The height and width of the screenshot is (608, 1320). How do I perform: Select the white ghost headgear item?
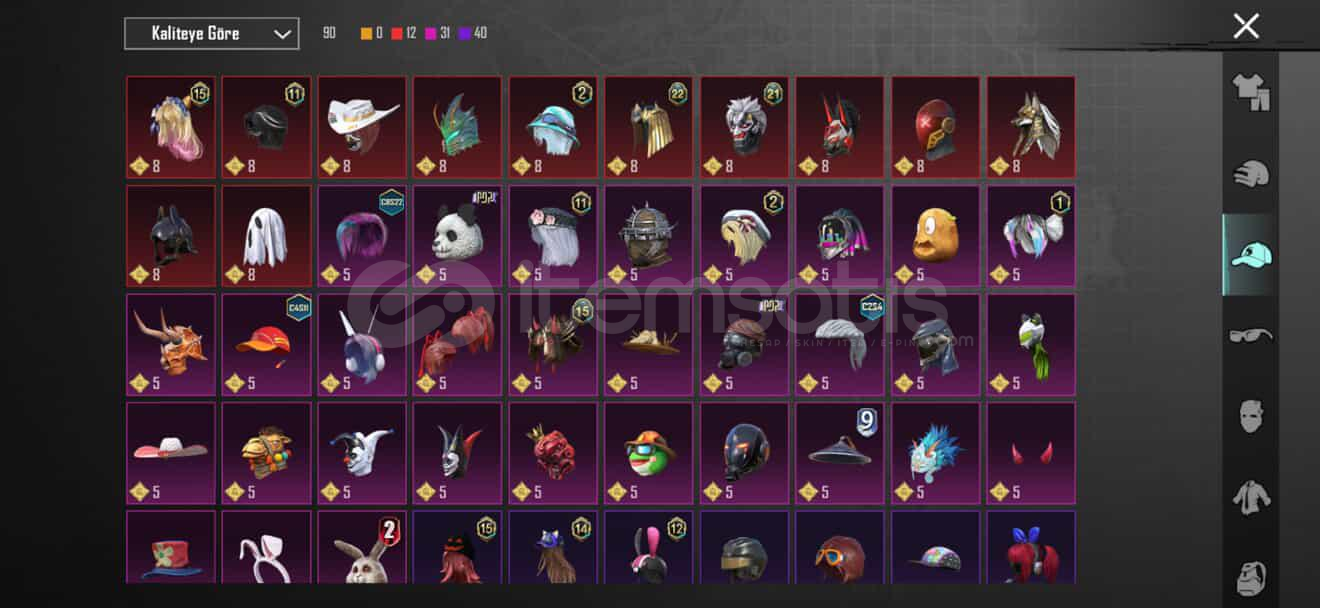266,236
